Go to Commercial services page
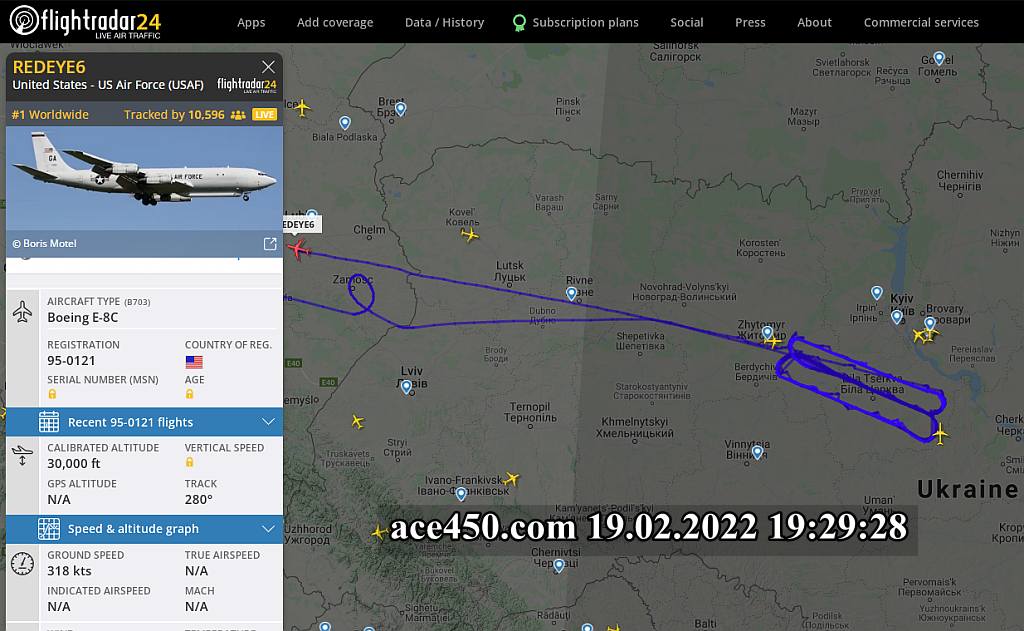The width and height of the screenshot is (1024, 631). point(921,22)
